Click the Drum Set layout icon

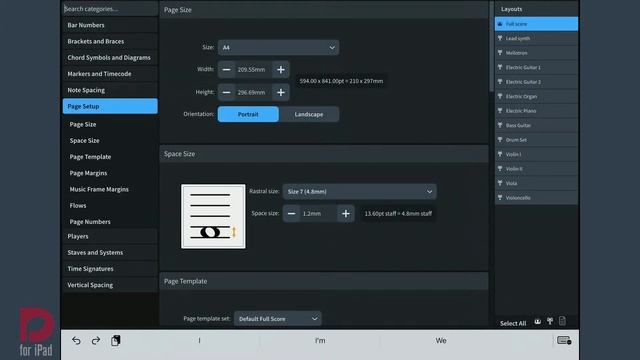(500, 140)
